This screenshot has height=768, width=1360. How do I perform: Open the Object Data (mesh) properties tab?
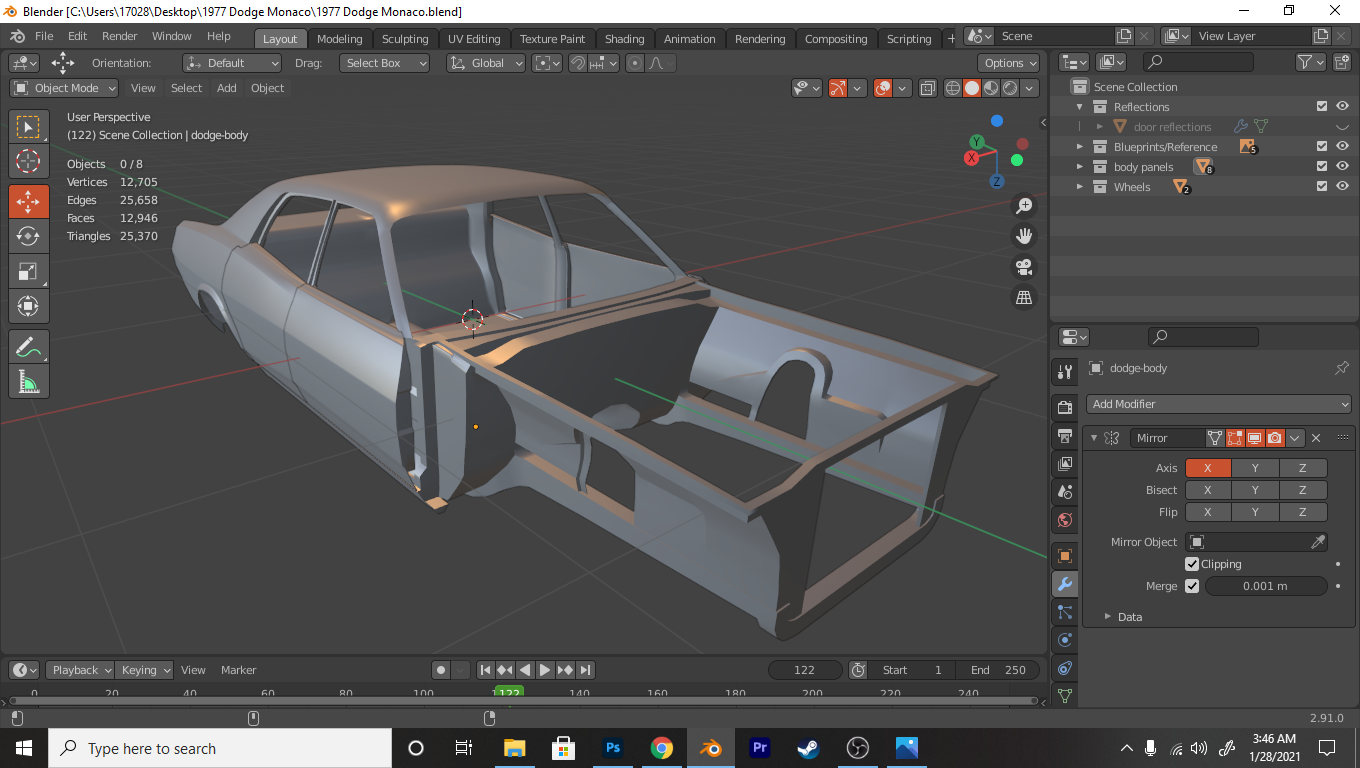click(x=1065, y=695)
